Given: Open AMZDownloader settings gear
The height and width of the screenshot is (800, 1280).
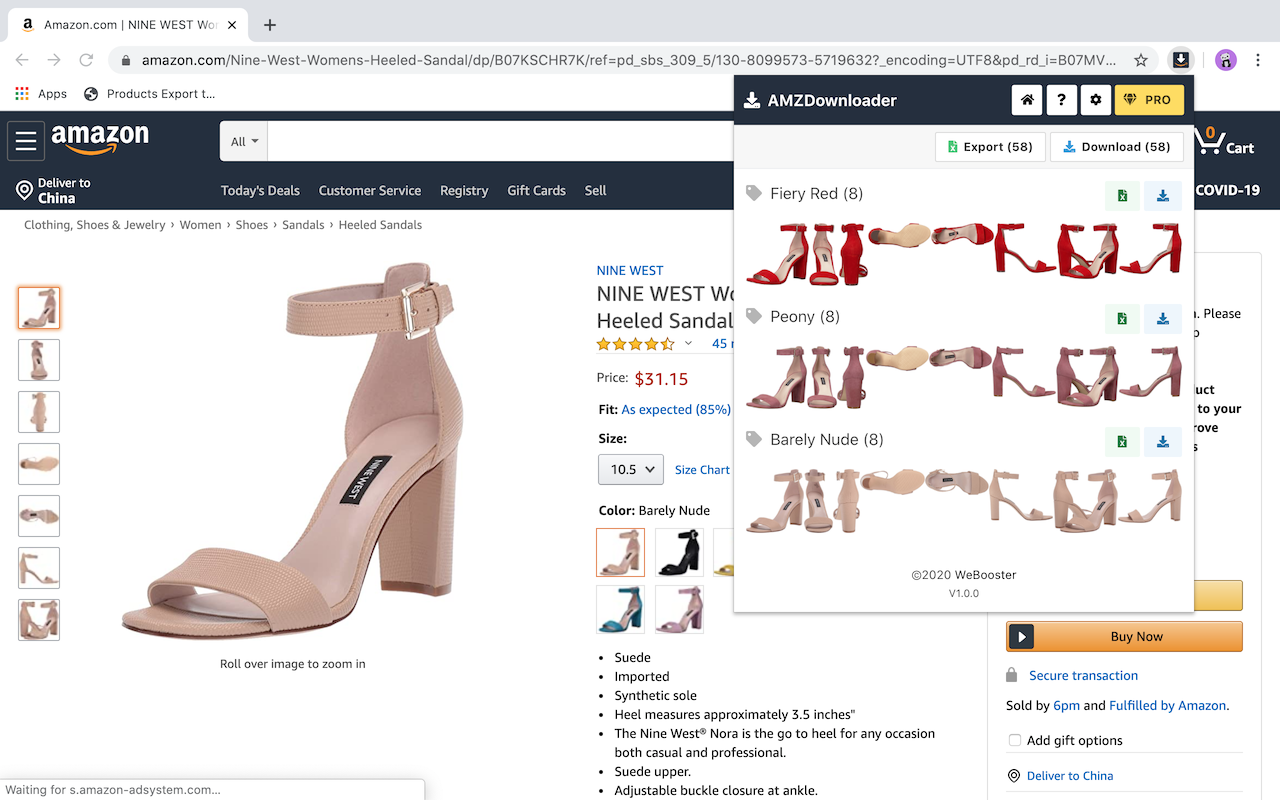Looking at the screenshot, I should point(1095,100).
